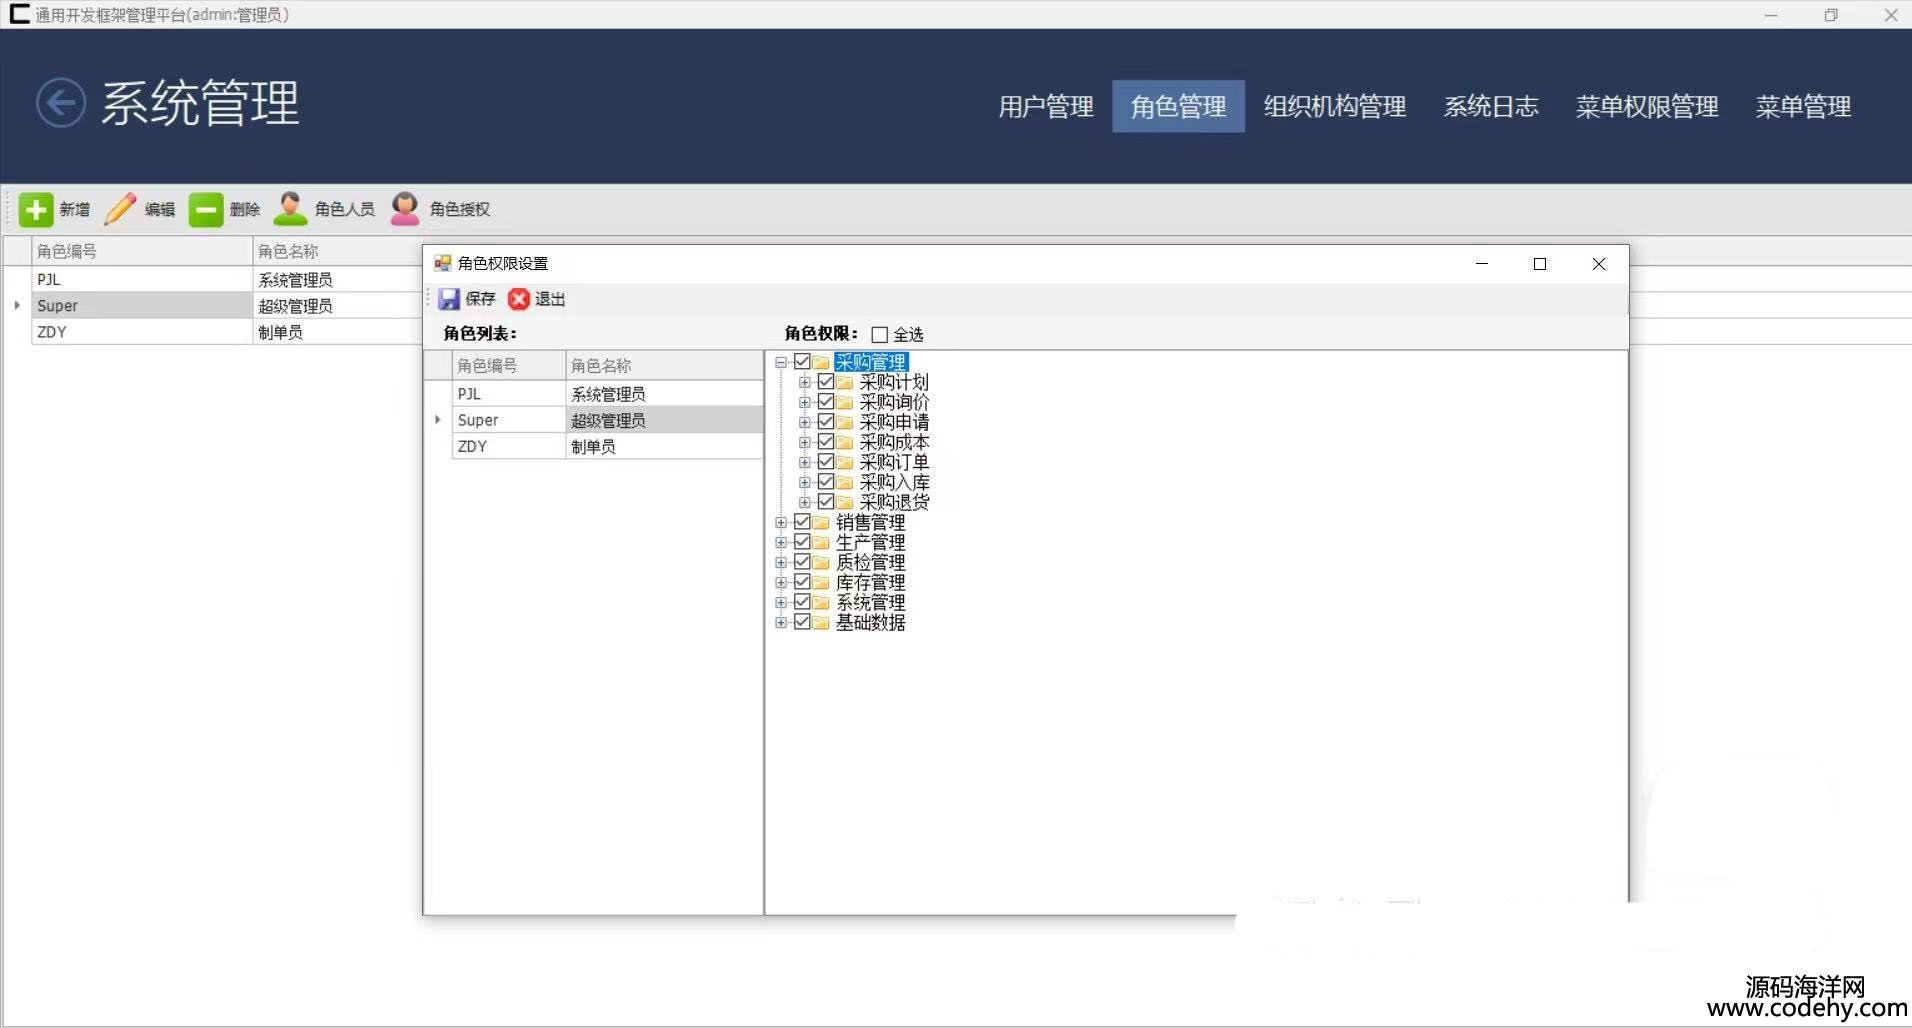Enable the 全选 checkbox

point(880,335)
